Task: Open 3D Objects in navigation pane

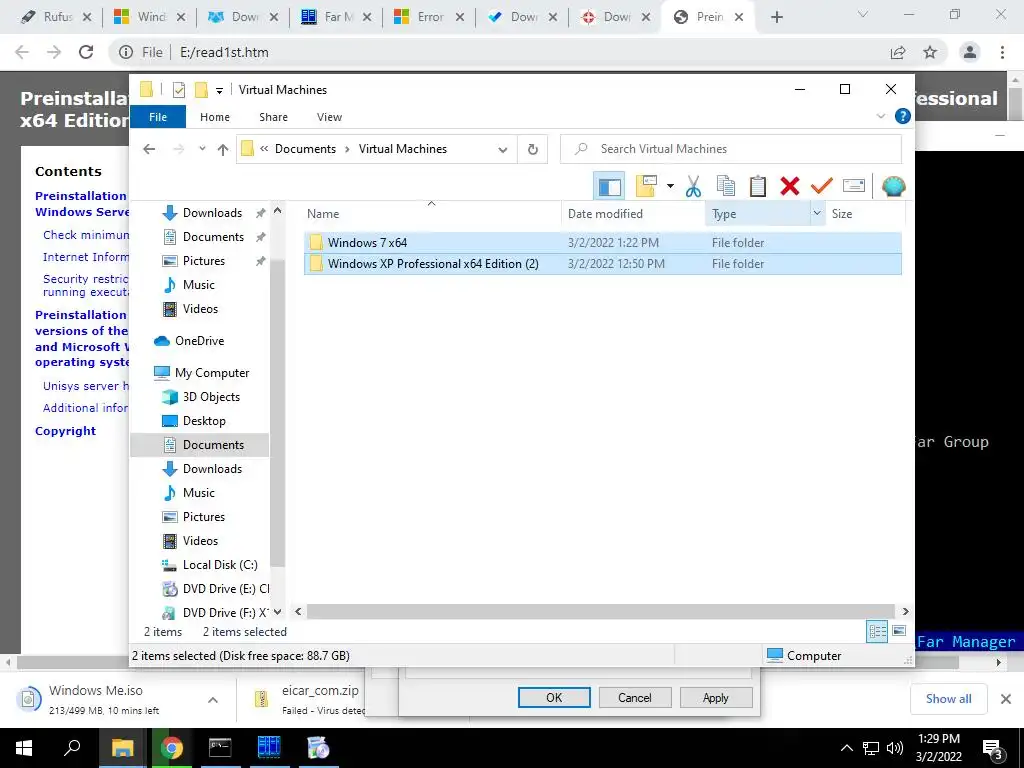Action: [211, 397]
